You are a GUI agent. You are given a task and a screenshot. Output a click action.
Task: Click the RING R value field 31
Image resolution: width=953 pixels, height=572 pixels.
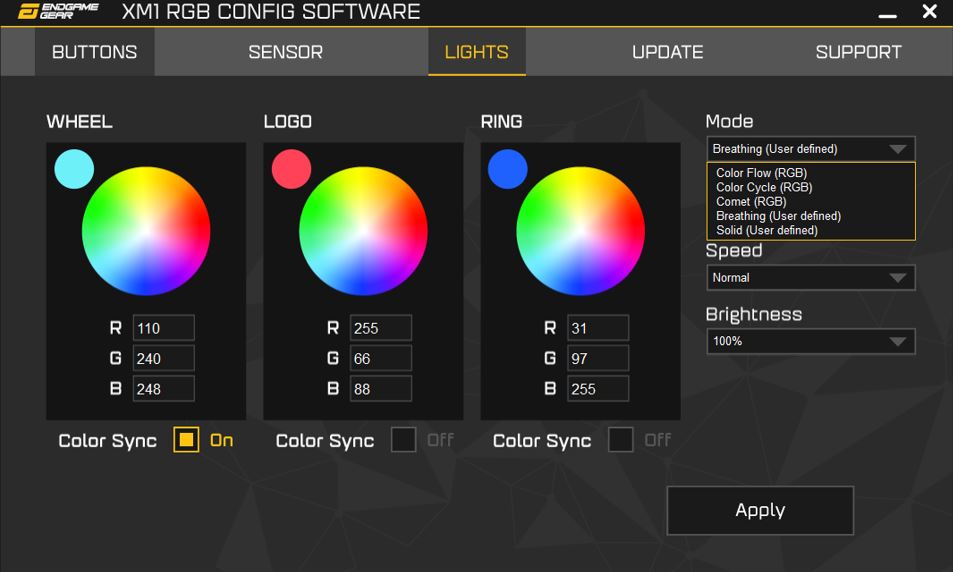598,328
